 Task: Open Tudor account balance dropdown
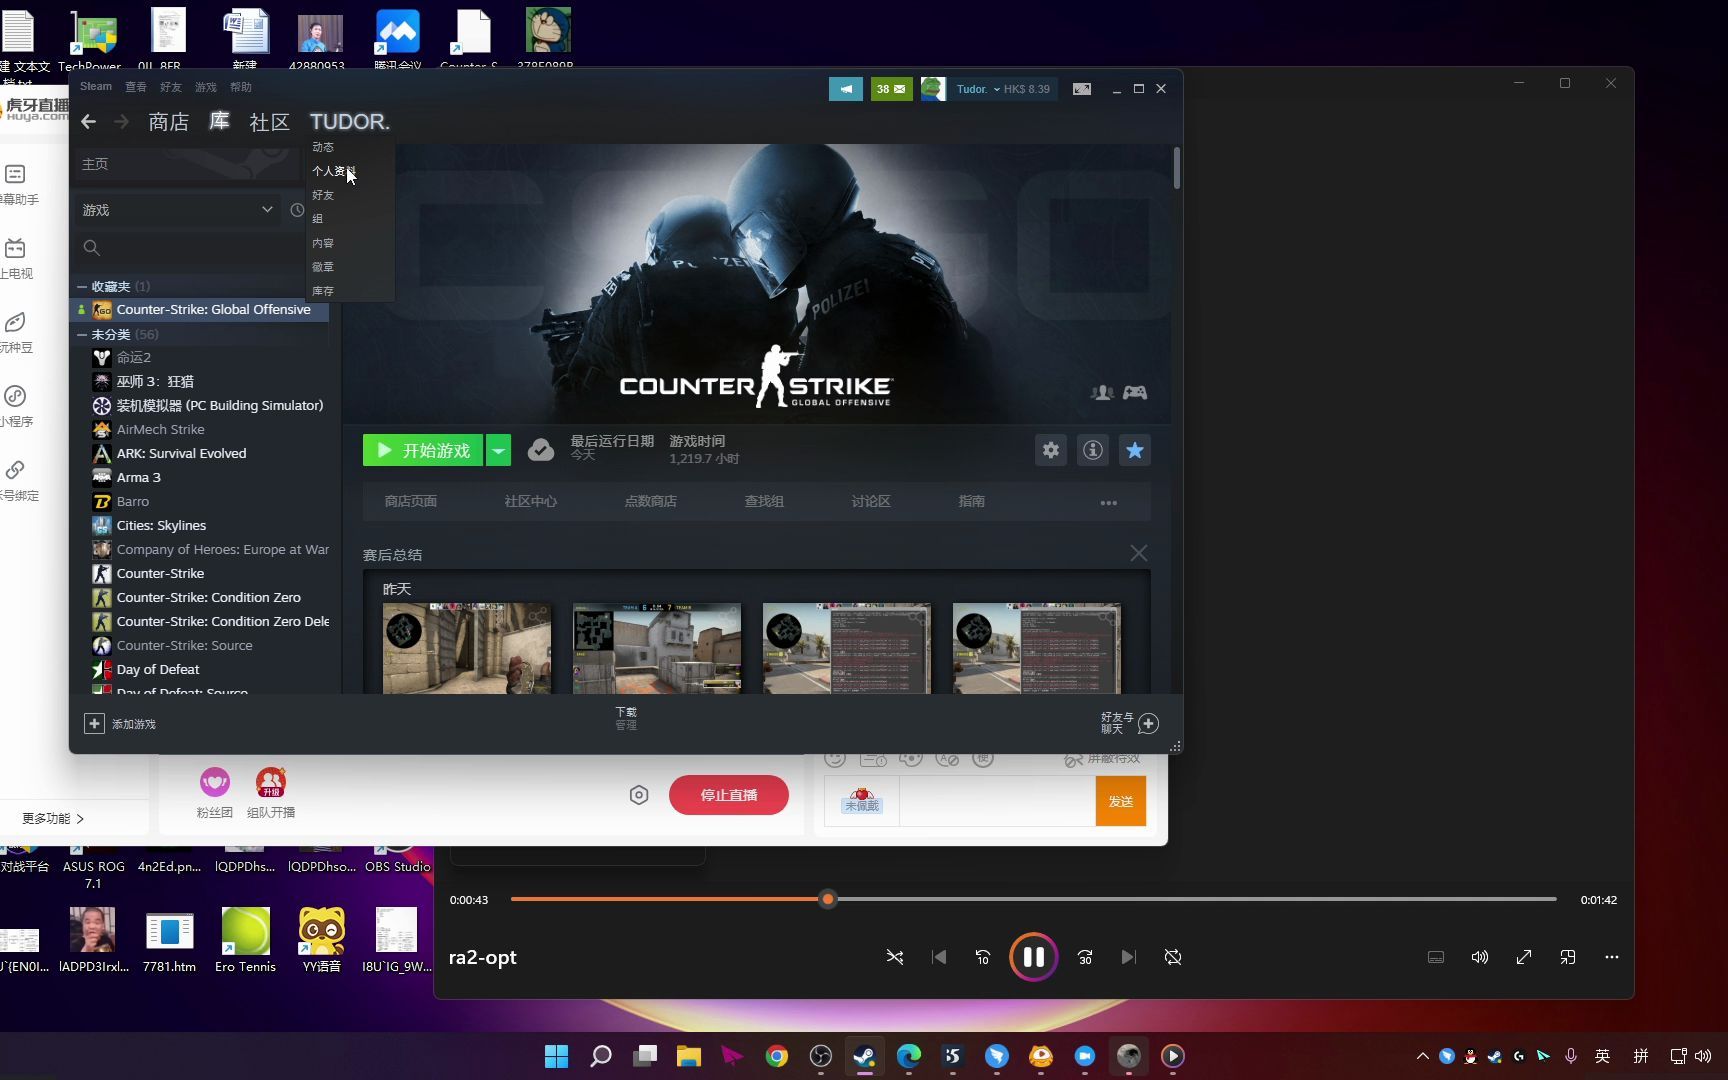point(1003,89)
